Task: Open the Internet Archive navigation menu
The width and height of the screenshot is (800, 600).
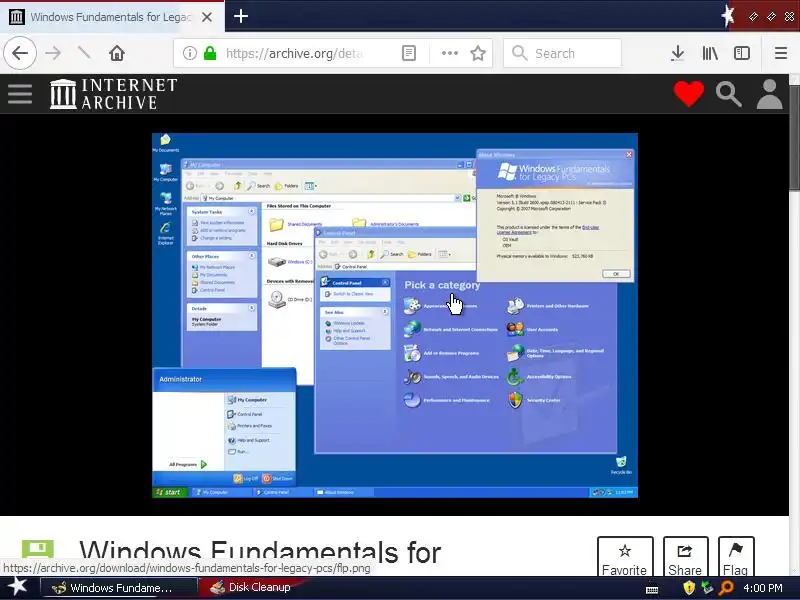Action: [20, 94]
